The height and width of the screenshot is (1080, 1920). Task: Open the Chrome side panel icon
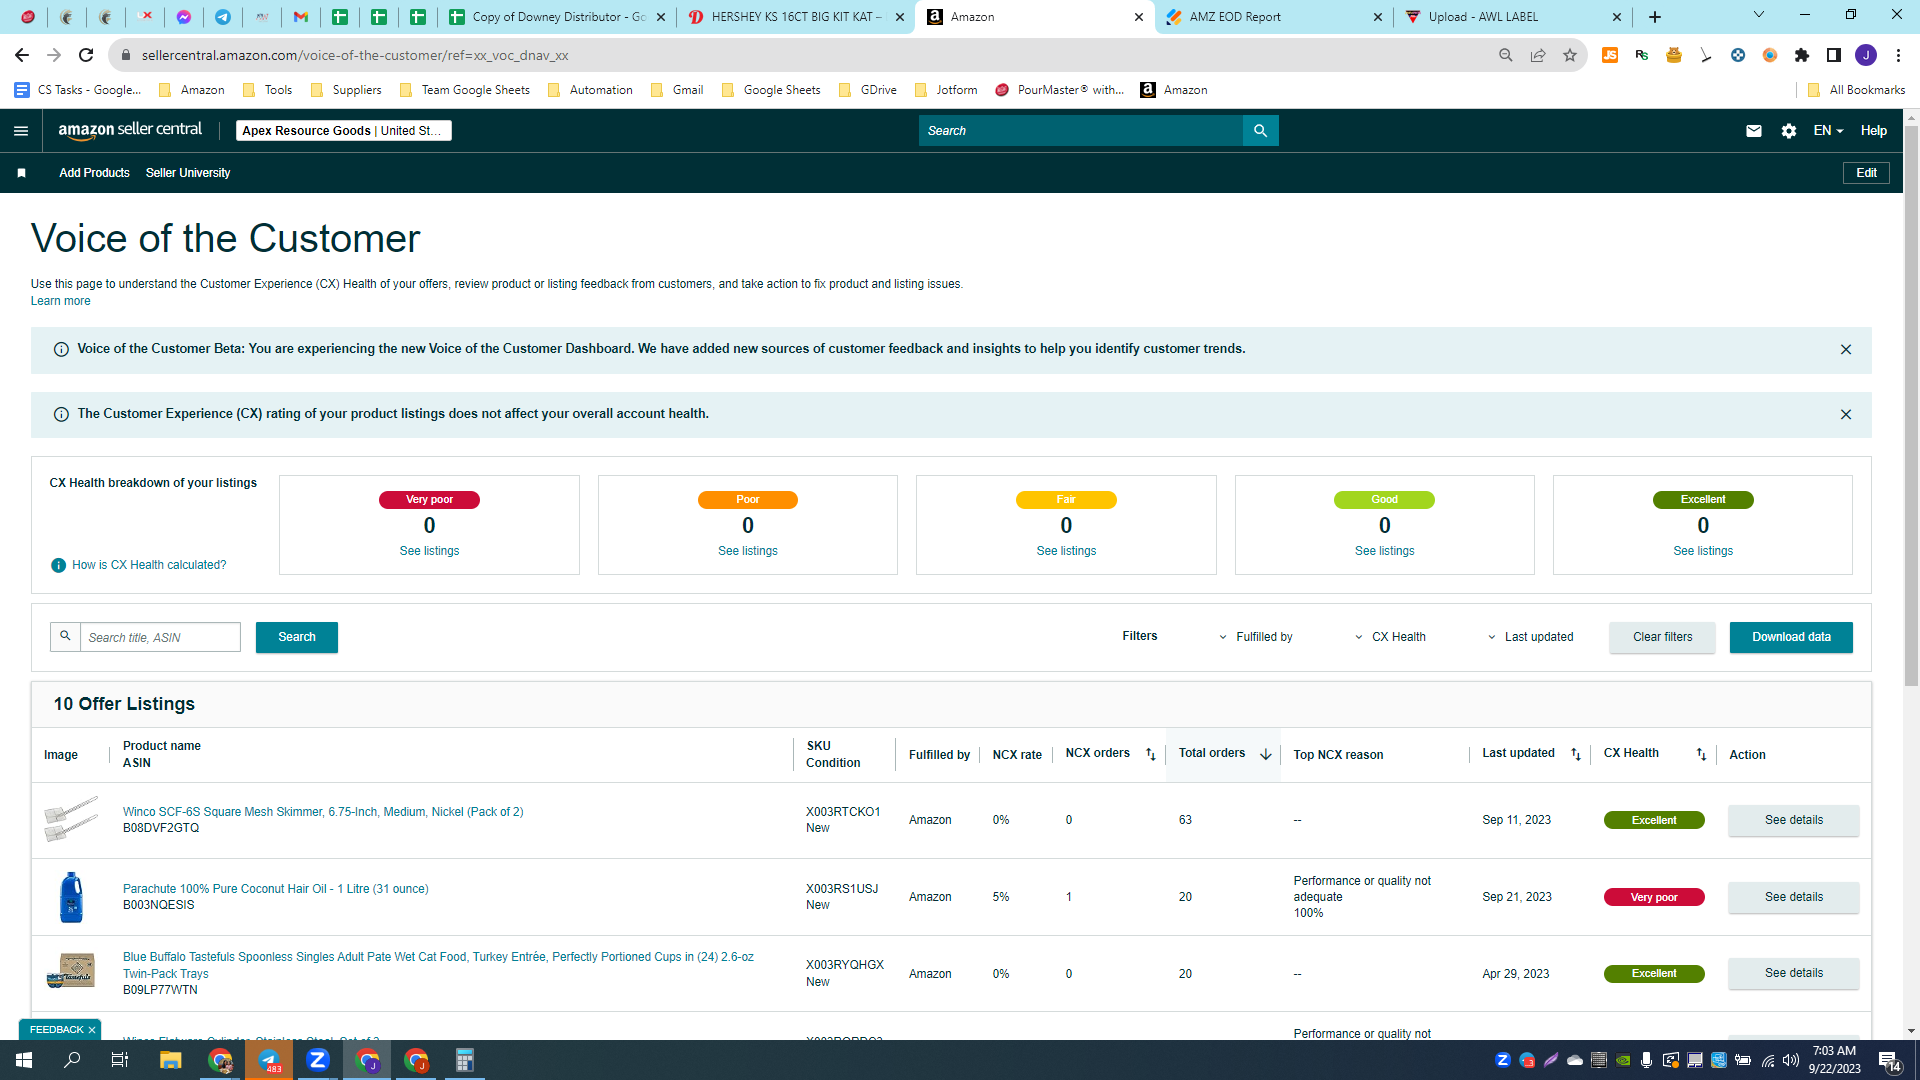point(1834,55)
